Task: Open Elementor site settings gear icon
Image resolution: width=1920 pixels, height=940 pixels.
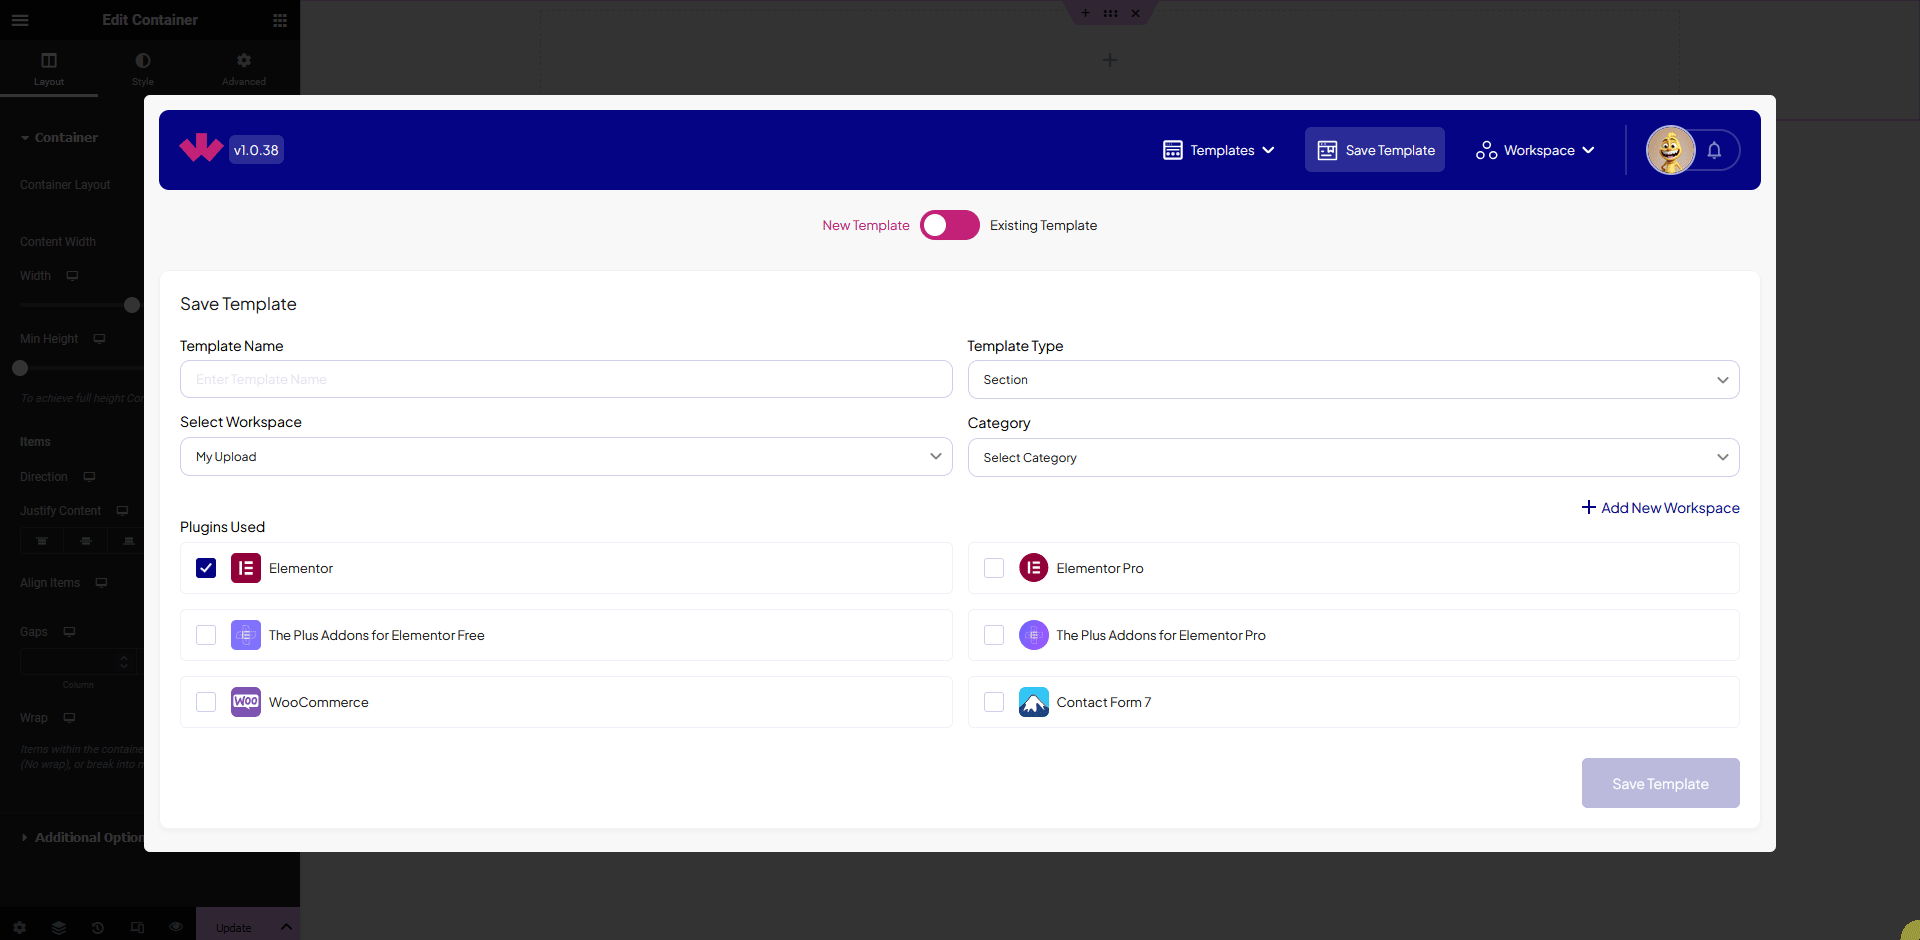Action: pos(19,927)
